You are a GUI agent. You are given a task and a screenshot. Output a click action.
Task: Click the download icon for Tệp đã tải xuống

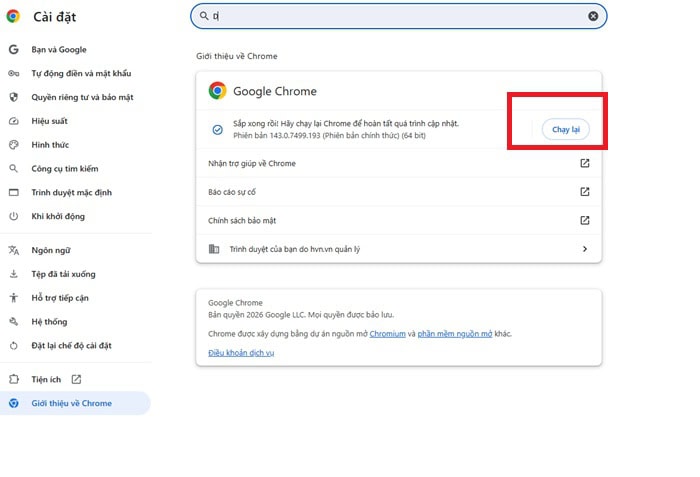pos(14,274)
